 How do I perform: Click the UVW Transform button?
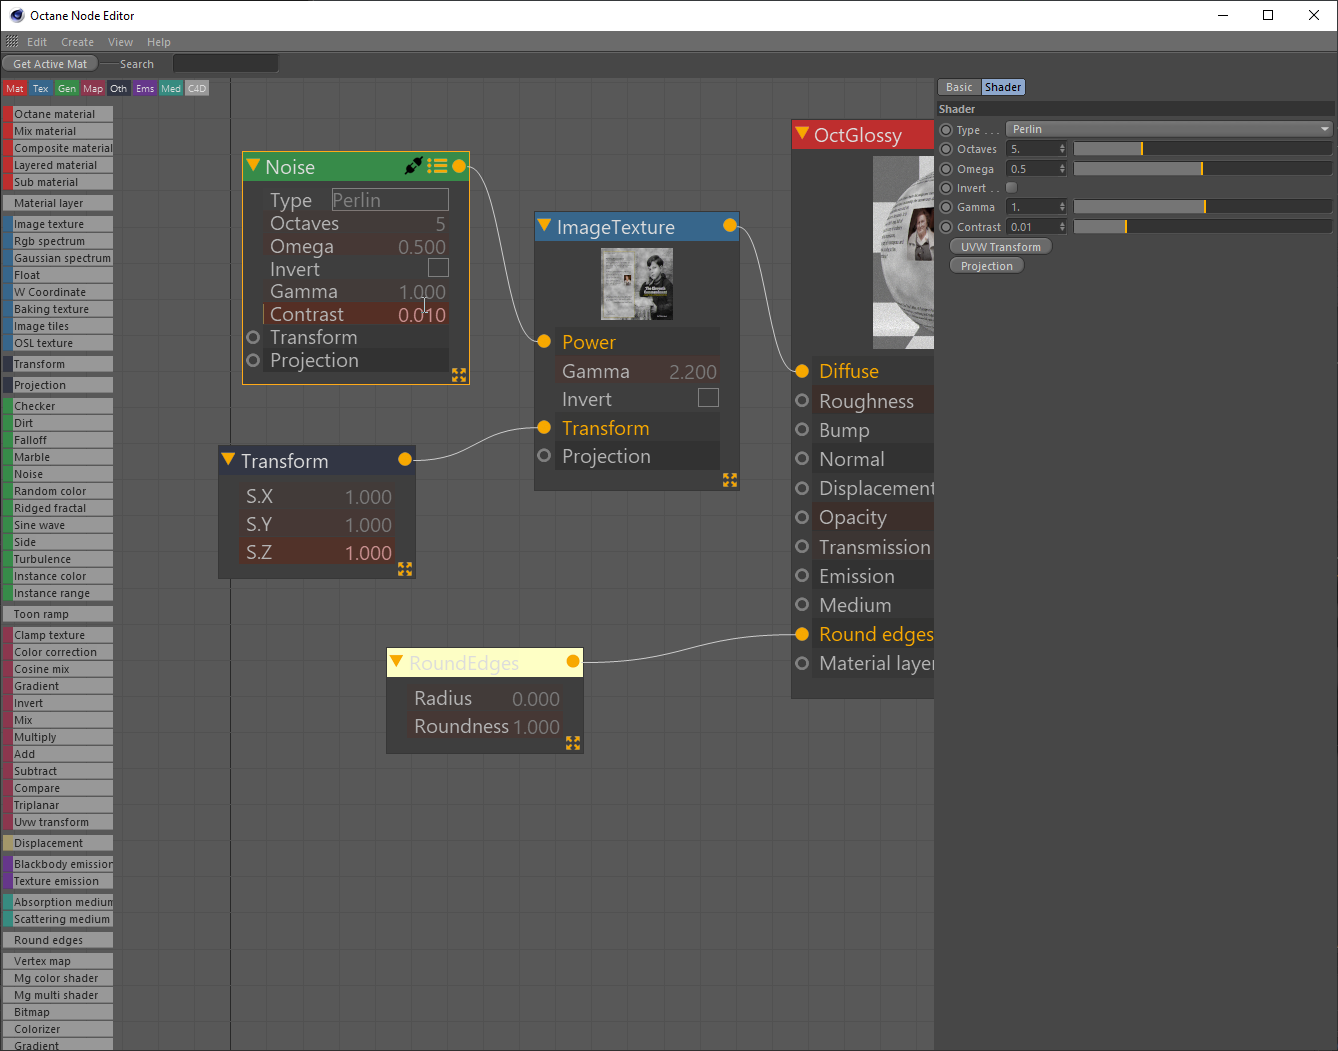click(1000, 247)
